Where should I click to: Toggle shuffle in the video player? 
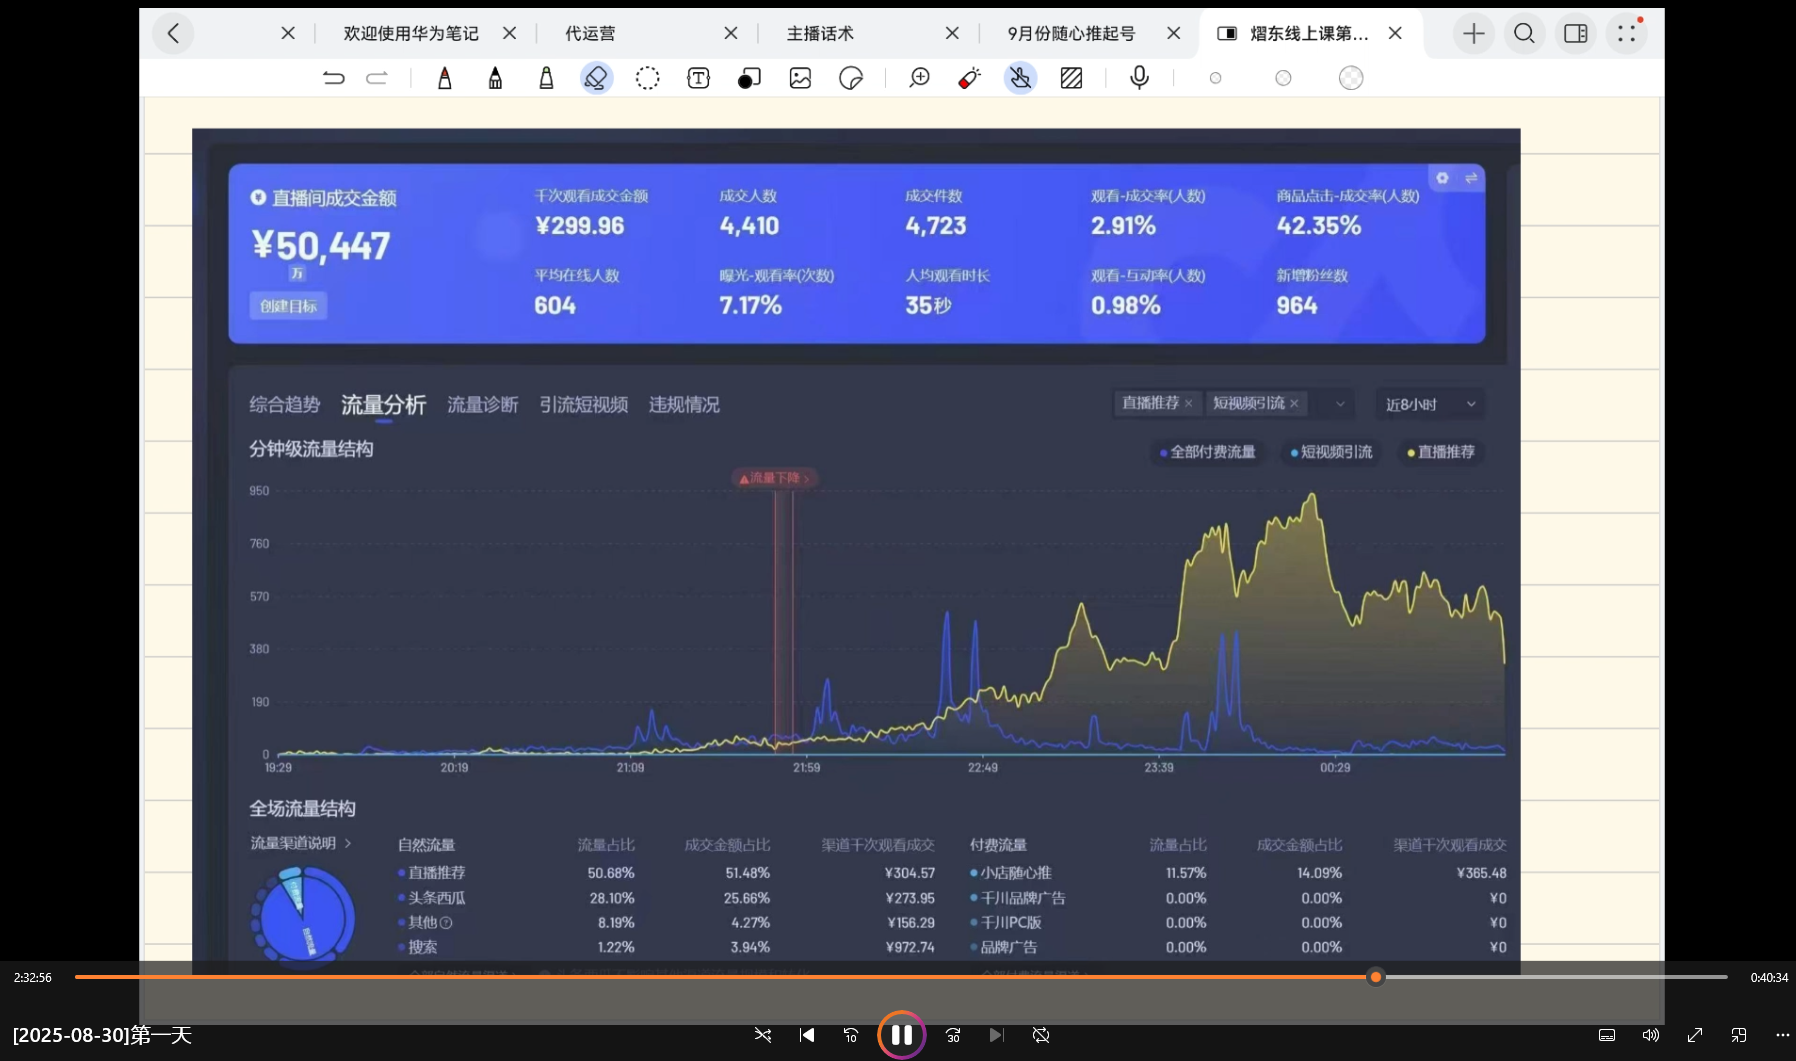click(x=763, y=1035)
